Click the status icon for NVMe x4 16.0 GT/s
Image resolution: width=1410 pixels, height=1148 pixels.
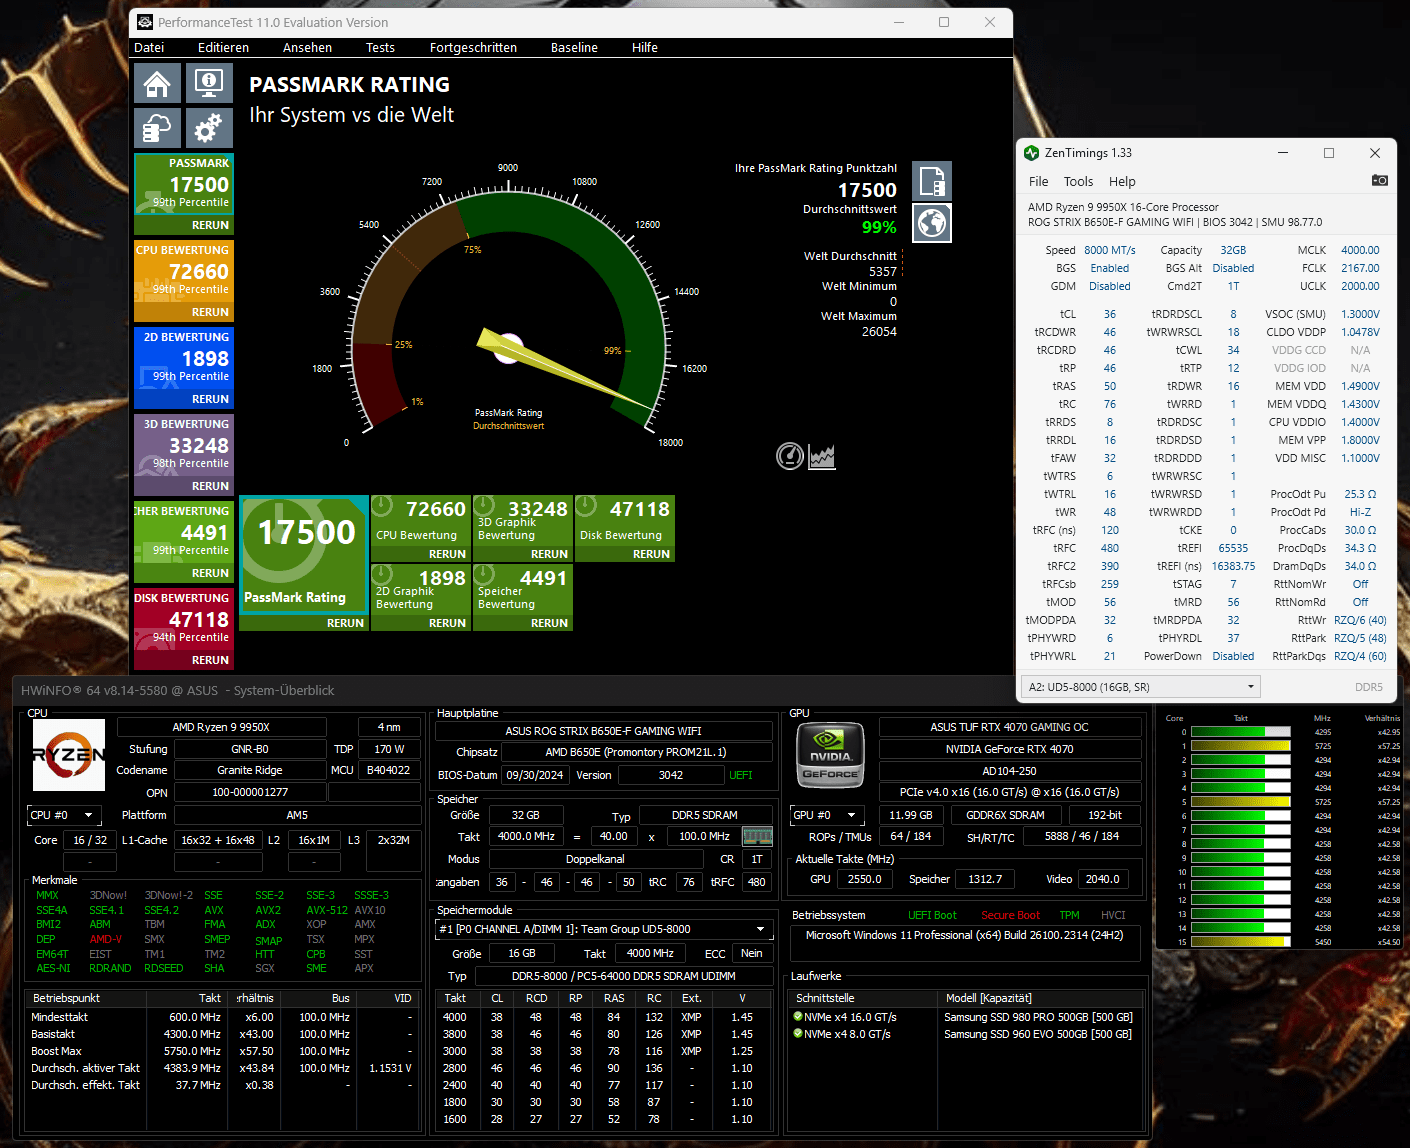pyautogui.click(x=798, y=1017)
